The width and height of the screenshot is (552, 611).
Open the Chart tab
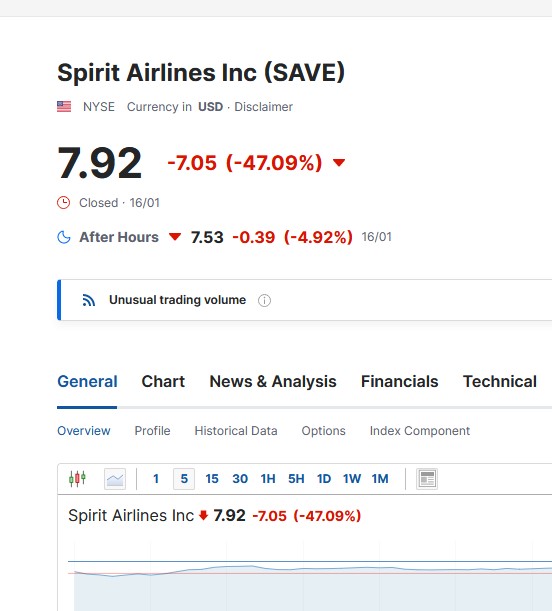coord(163,381)
